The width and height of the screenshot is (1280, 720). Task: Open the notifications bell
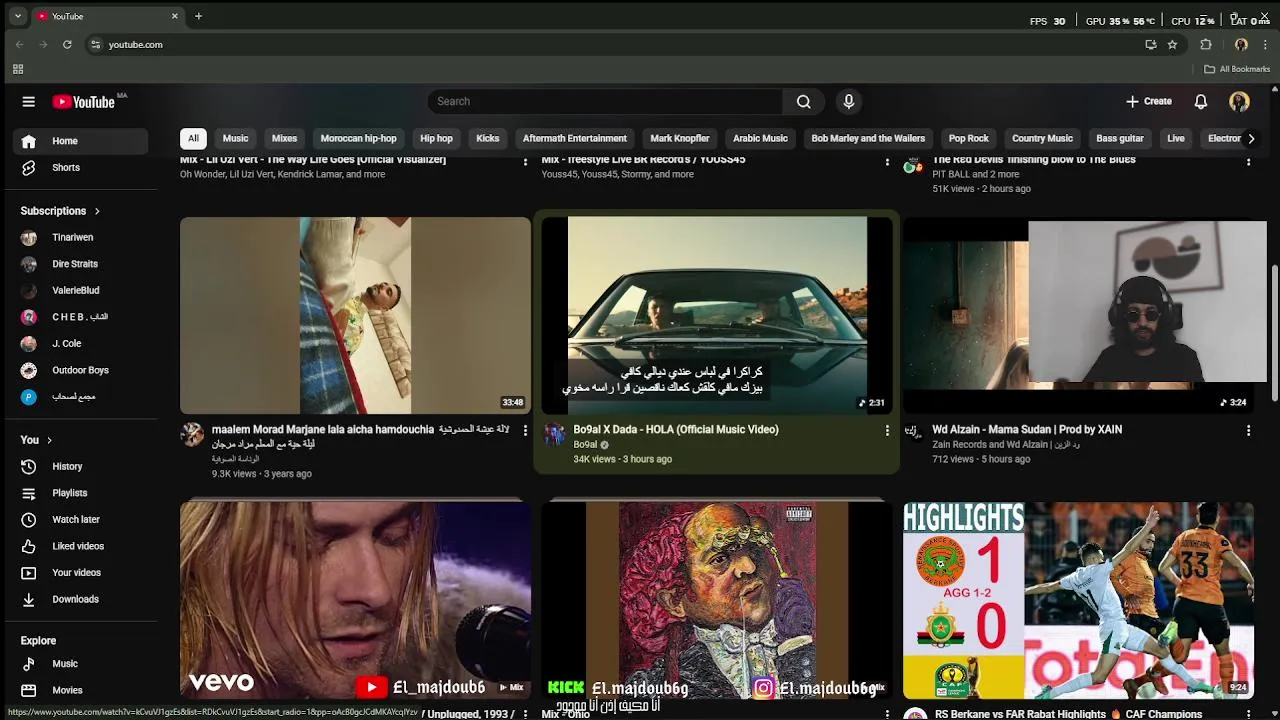click(x=1201, y=101)
